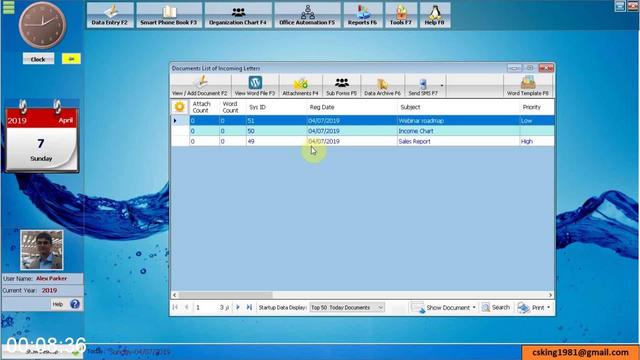This screenshot has height=360, width=640.
Task: Go to last record navigation button
Action: pos(249,307)
